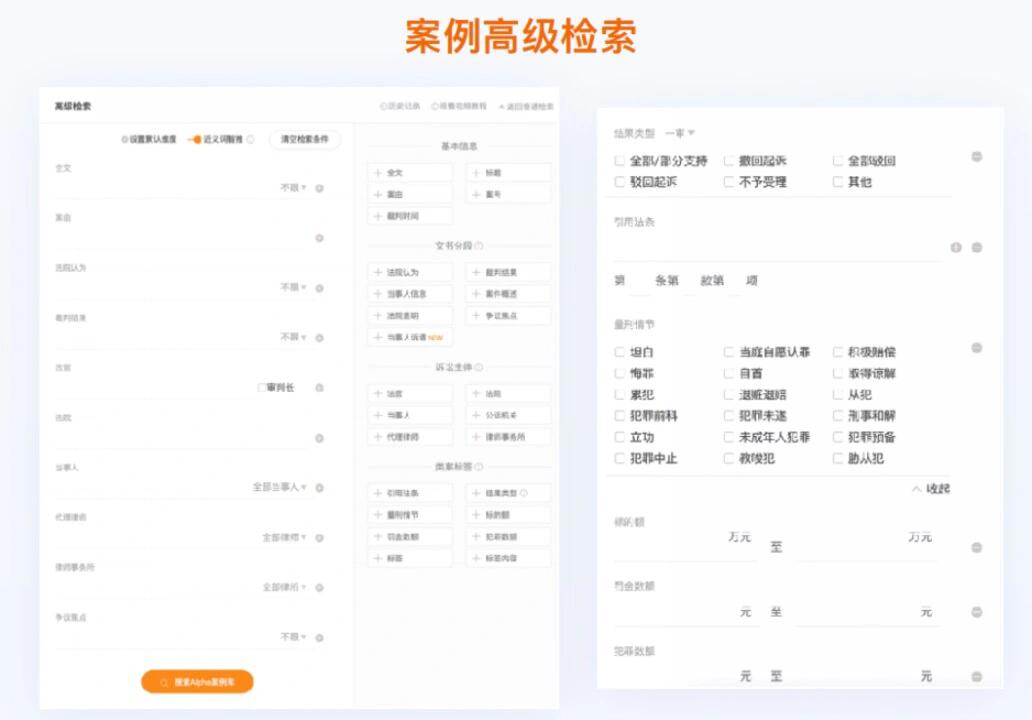Open the 不限 dropdown in the 法院认为 row
Screen dimensions: 1032x720
(294, 288)
